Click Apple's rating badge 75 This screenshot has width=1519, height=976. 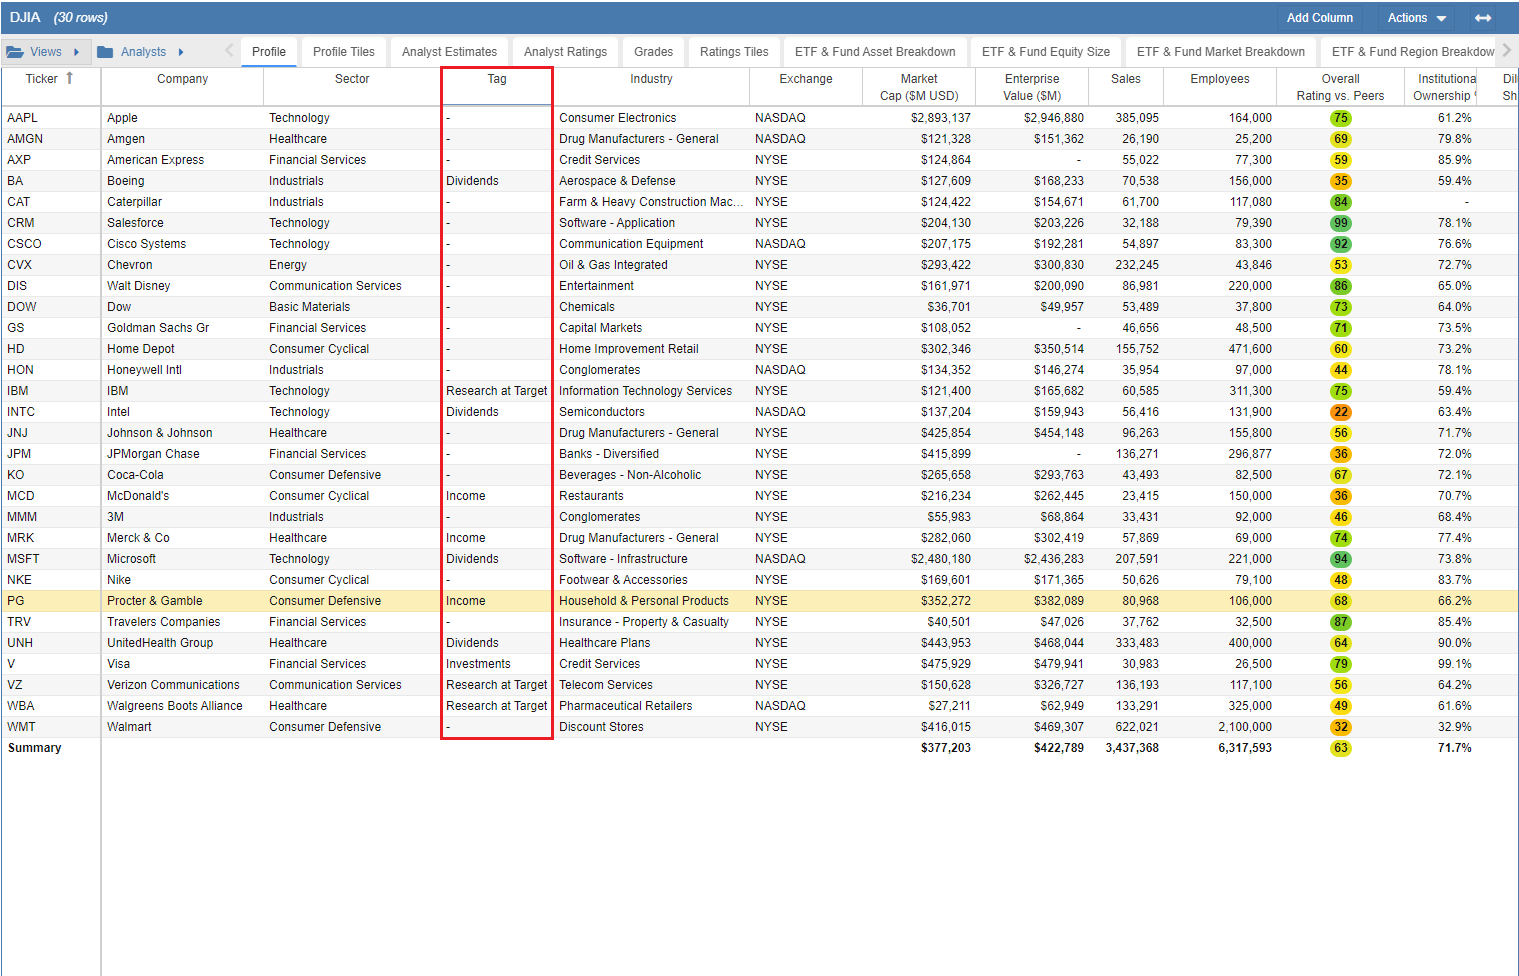(1341, 118)
